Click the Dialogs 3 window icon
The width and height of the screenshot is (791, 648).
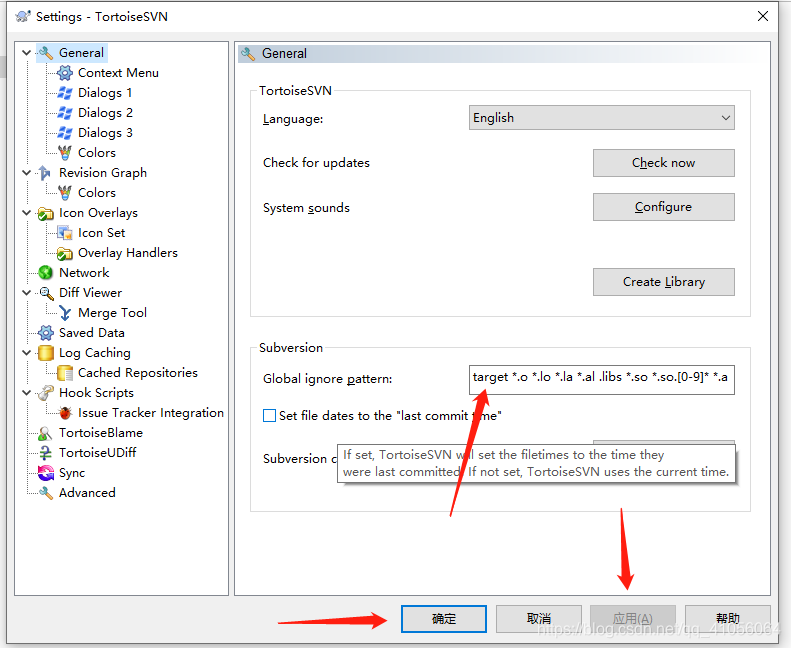[65, 133]
